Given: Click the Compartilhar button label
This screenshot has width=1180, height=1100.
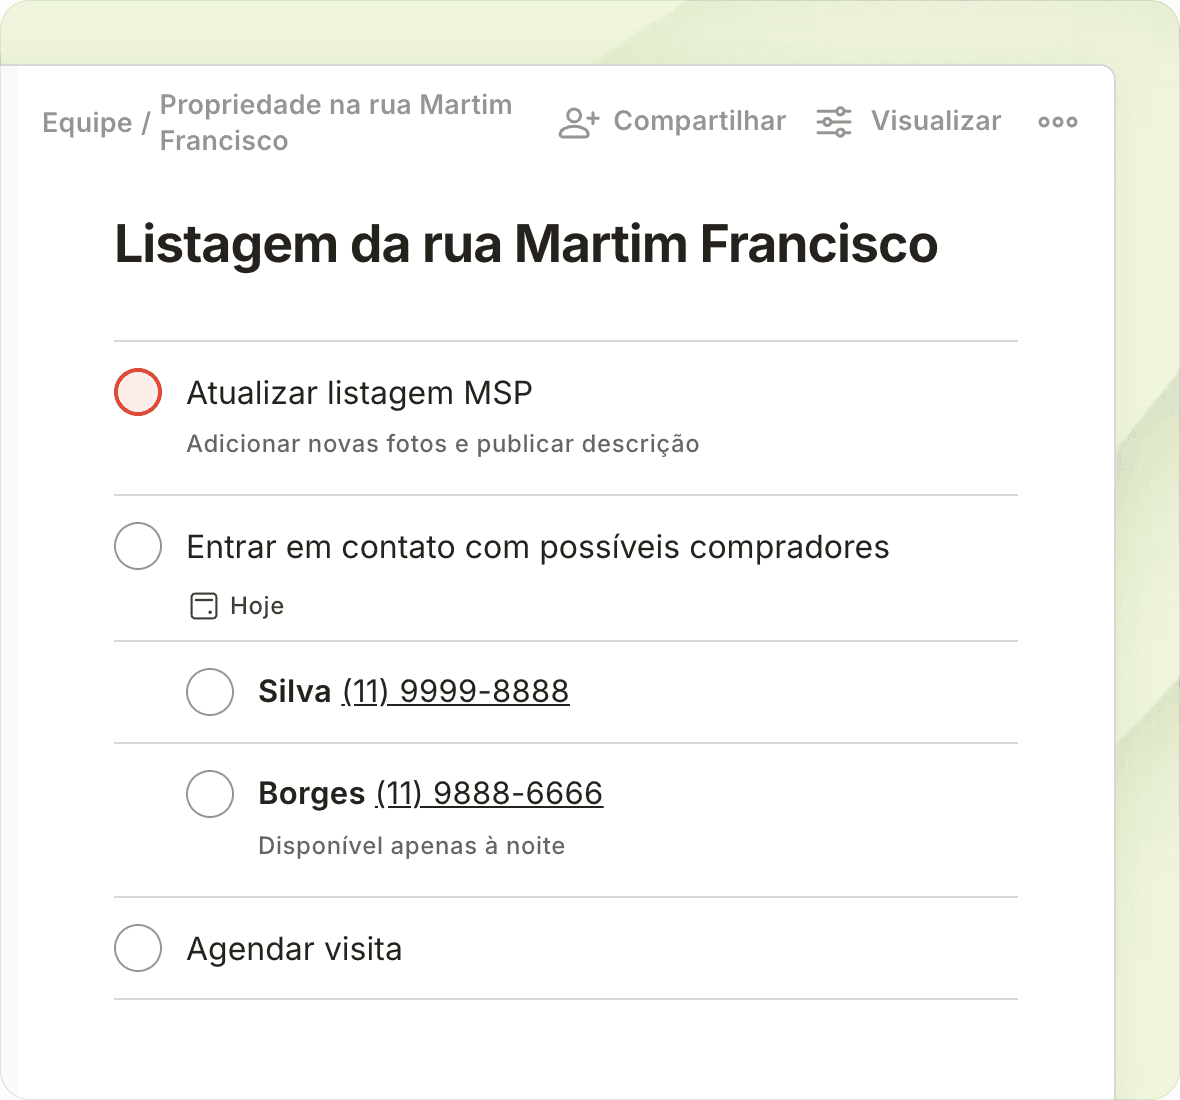Looking at the screenshot, I should 699,121.
